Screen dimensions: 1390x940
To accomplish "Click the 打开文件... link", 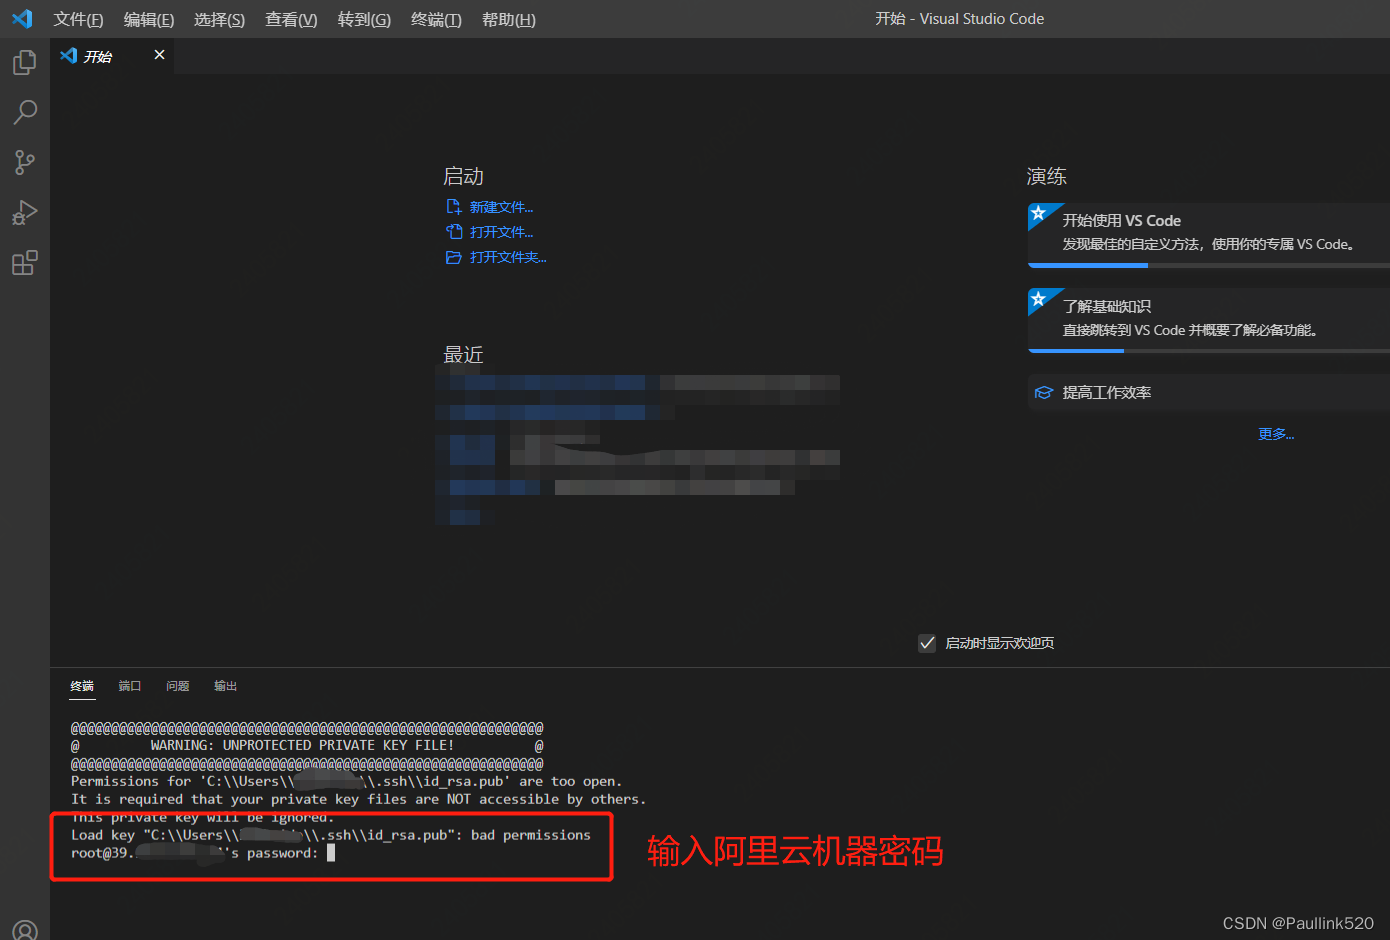I will (501, 232).
